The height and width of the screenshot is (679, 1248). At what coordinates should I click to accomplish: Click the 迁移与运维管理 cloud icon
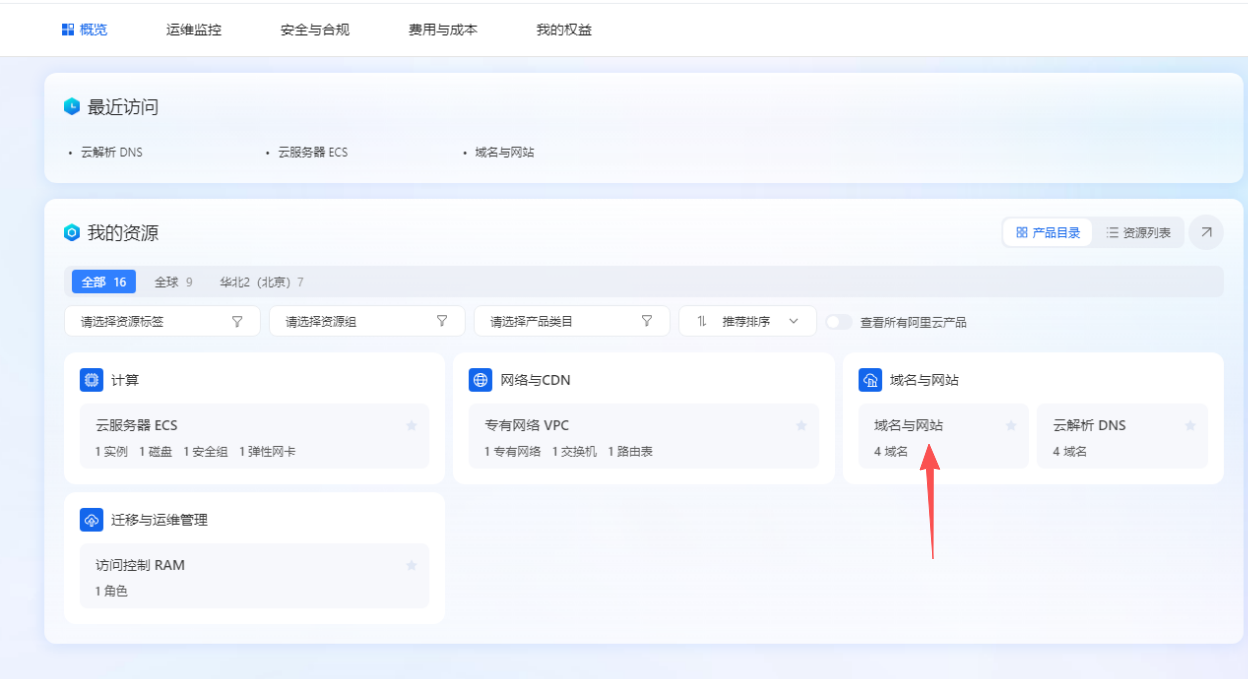[91, 520]
